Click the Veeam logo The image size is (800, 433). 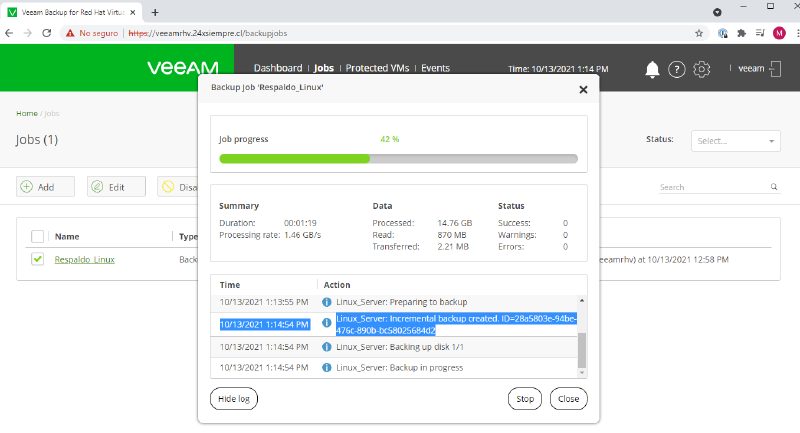coord(183,68)
